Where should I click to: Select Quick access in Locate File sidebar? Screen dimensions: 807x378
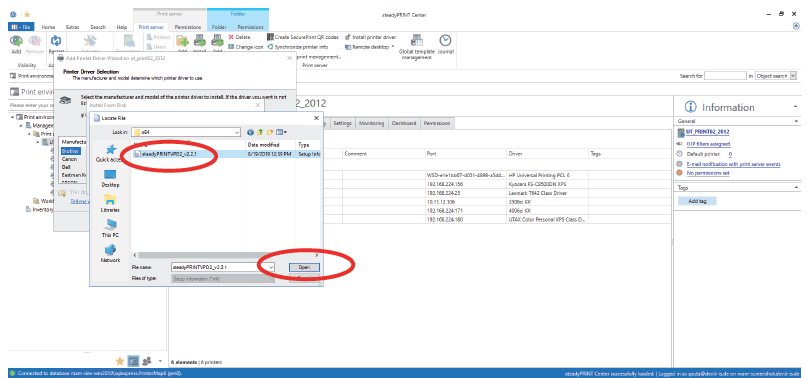[x=110, y=153]
